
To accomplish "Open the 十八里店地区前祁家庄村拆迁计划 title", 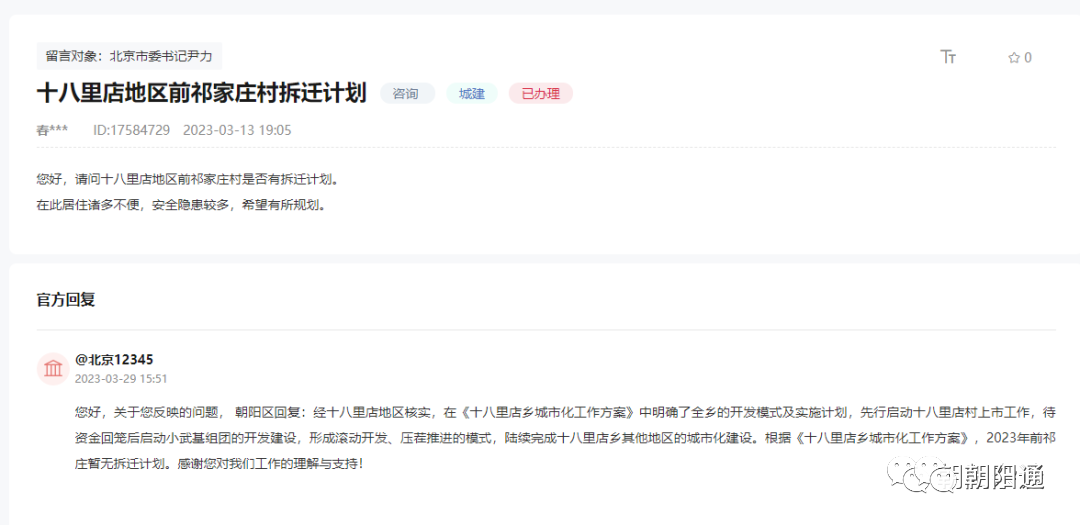I will (201, 93).
